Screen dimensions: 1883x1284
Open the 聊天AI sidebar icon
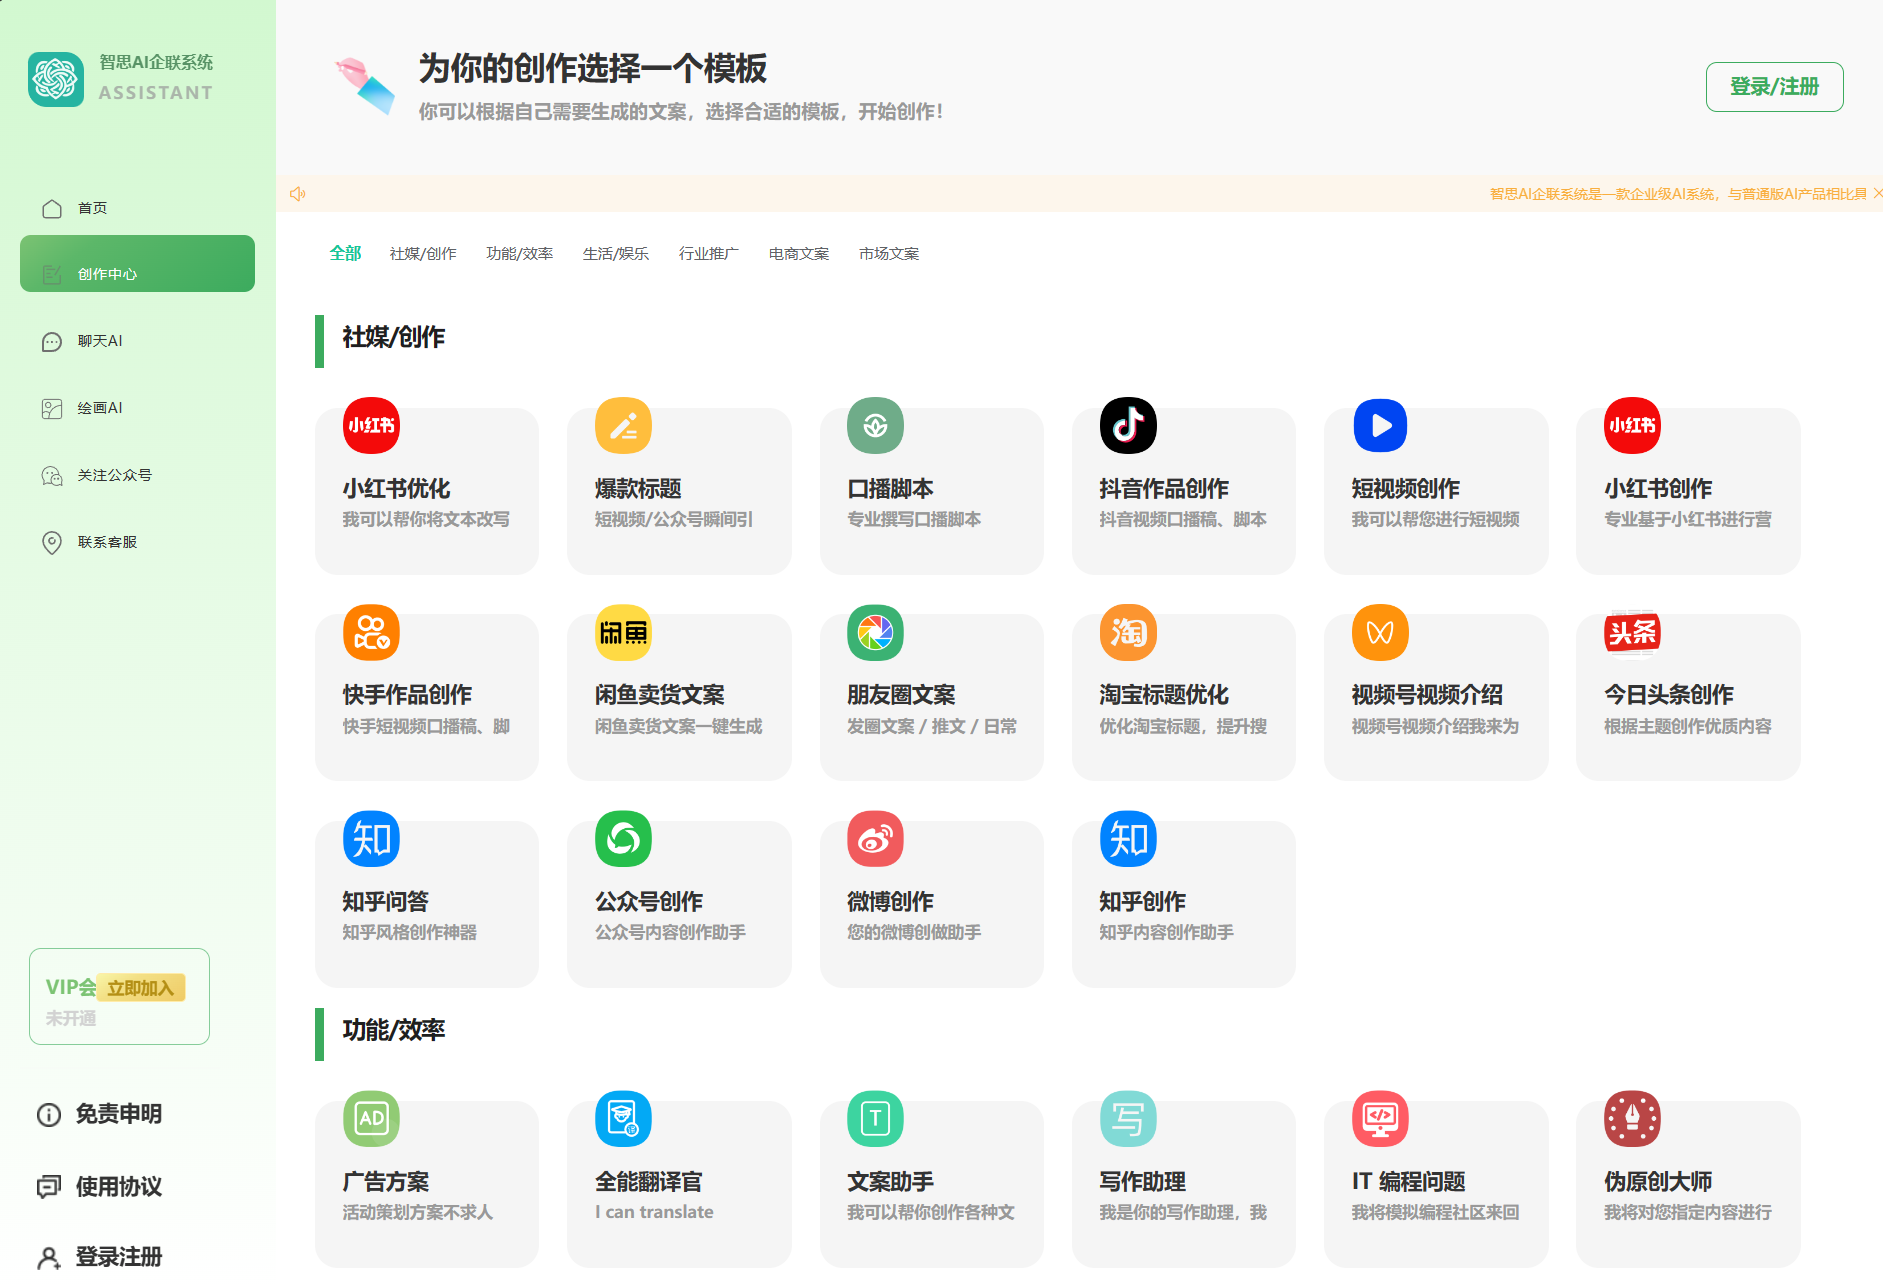(x=51, y=341)
